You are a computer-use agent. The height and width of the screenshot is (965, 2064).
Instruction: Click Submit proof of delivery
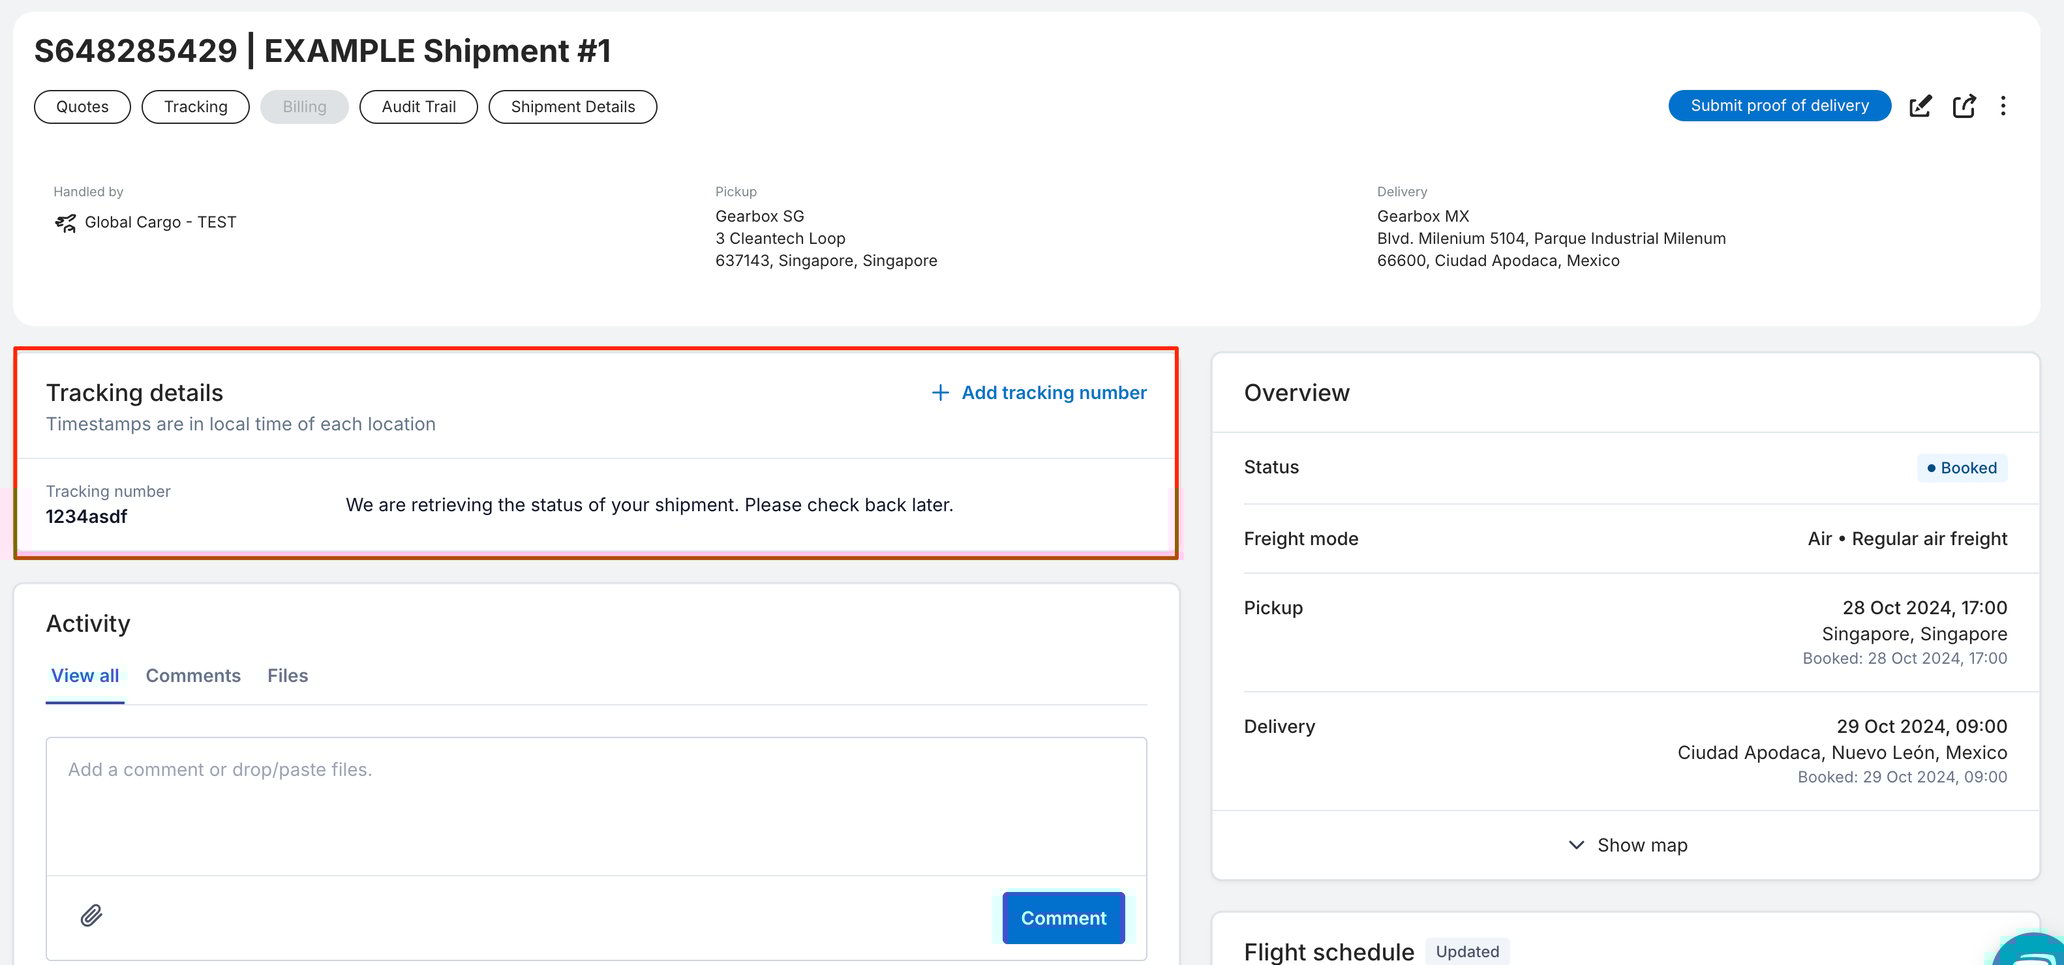pos(1779,105)
